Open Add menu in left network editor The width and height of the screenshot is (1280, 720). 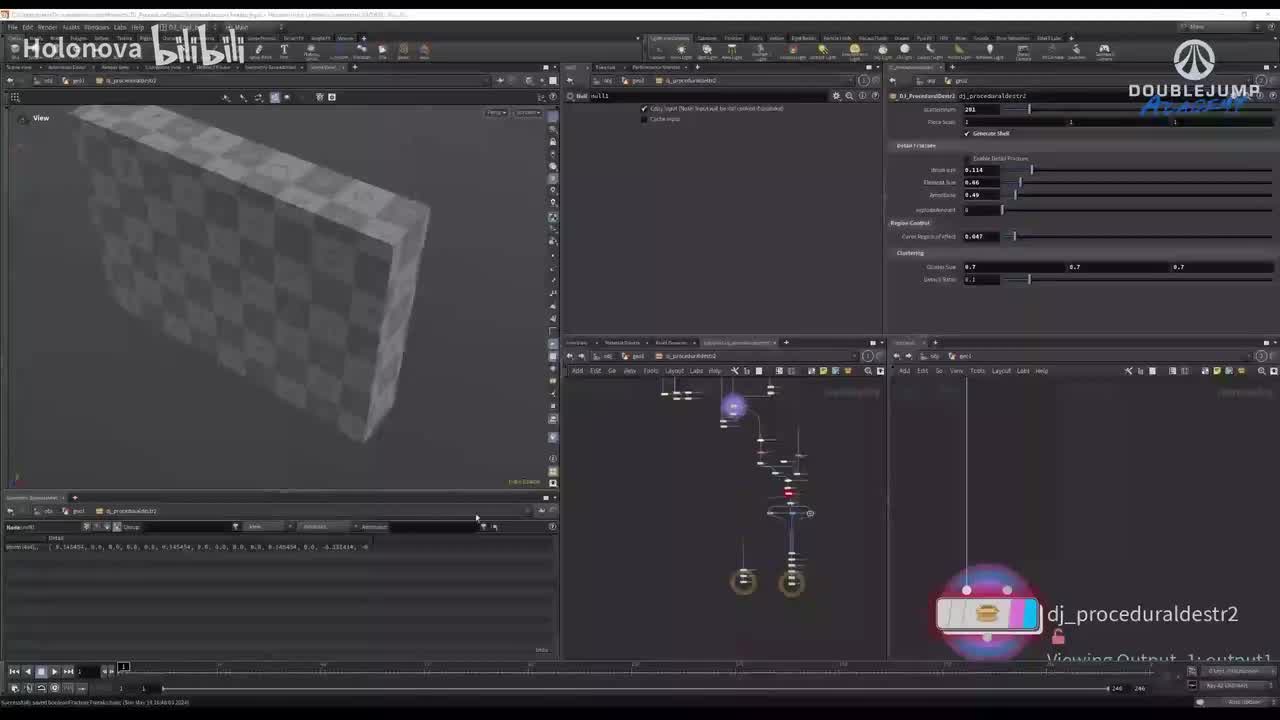point(578,371)
